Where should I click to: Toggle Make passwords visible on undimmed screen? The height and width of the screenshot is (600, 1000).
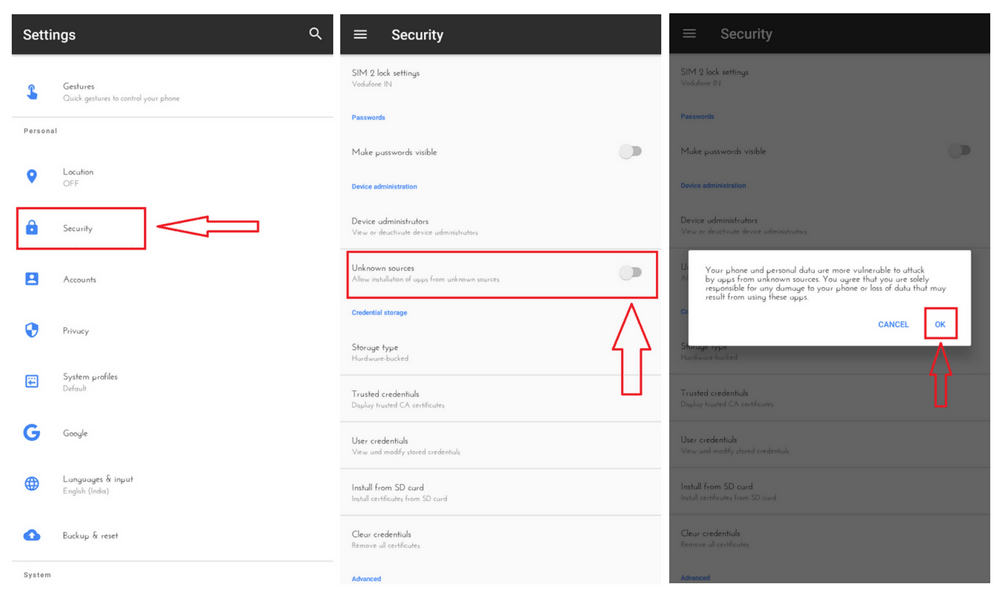pos(630,152)
